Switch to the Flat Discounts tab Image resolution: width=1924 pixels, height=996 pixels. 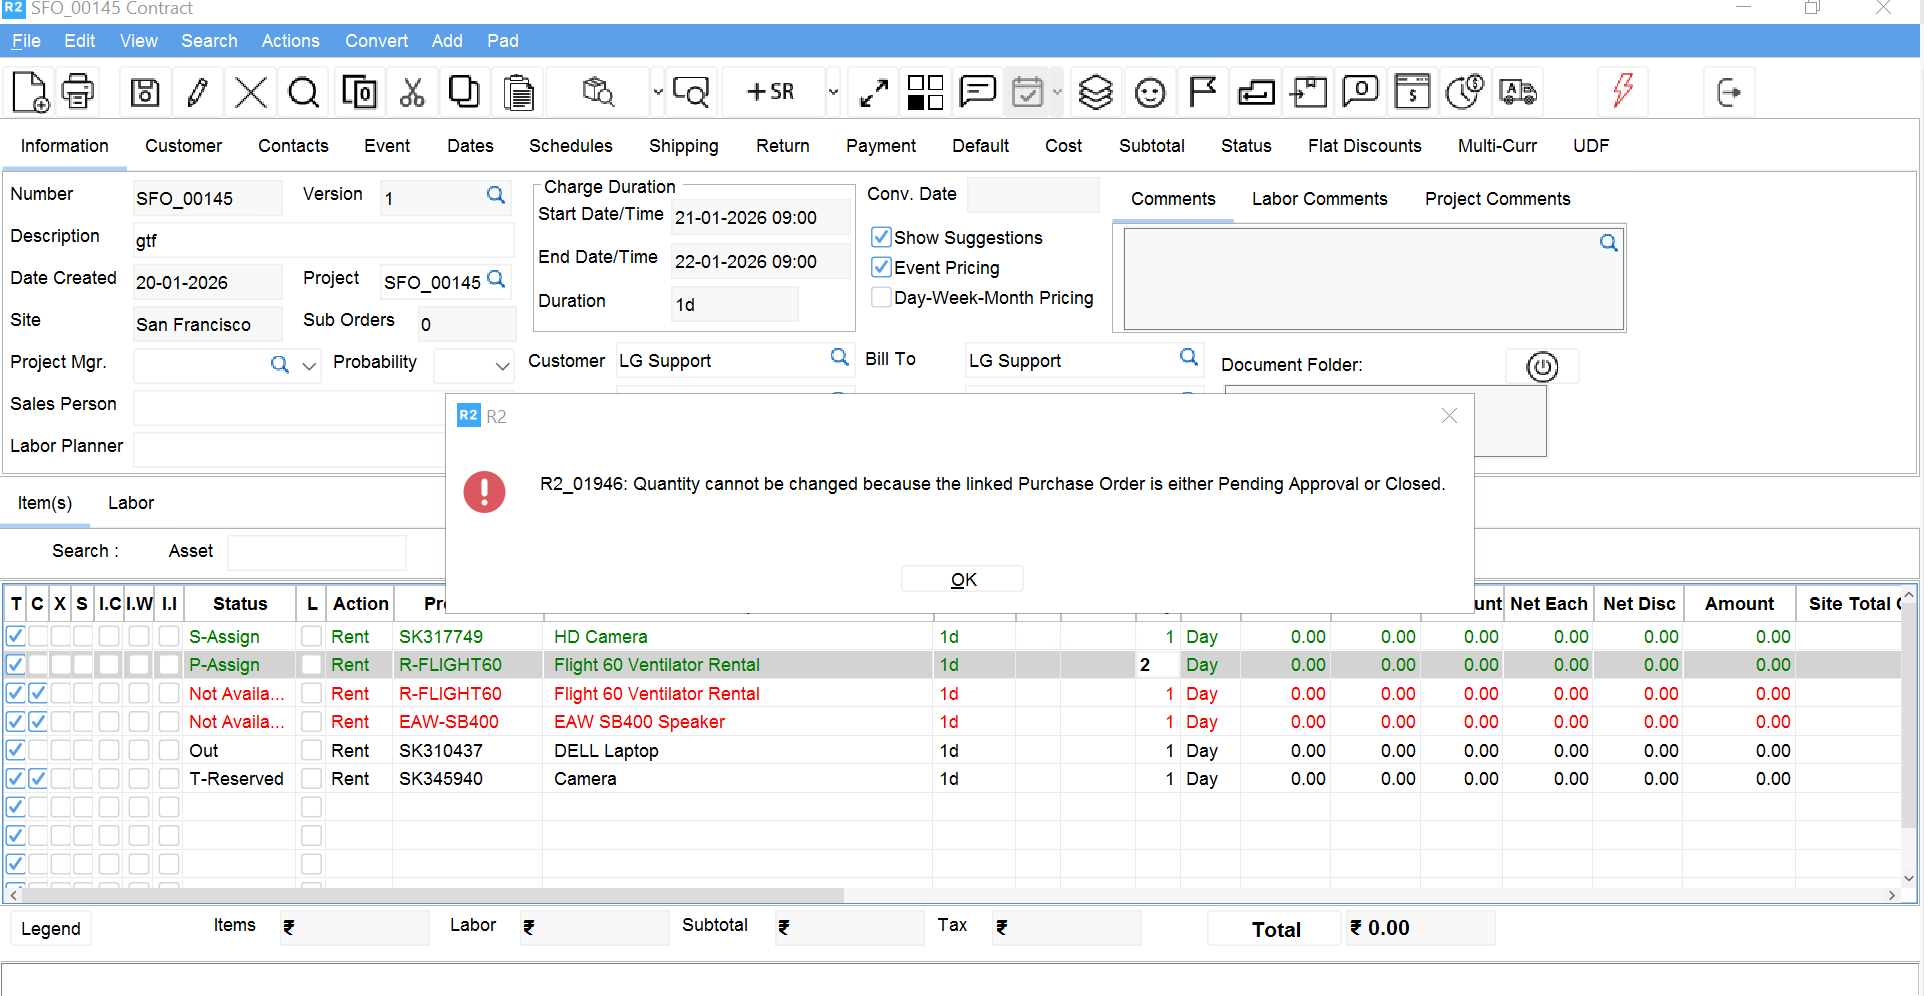[x=1364, y=146]
